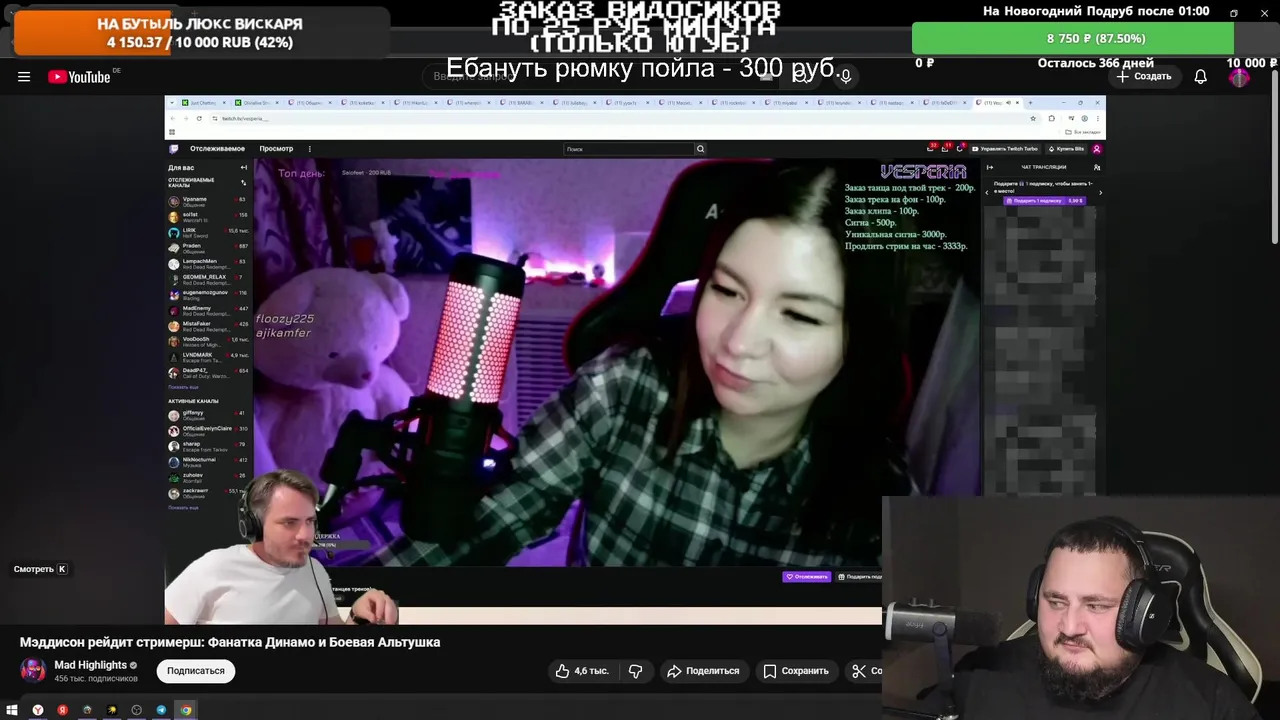Open 'Отслеживаемое' tab on Twitch
Screen dimensions: 1280x720
217,149
